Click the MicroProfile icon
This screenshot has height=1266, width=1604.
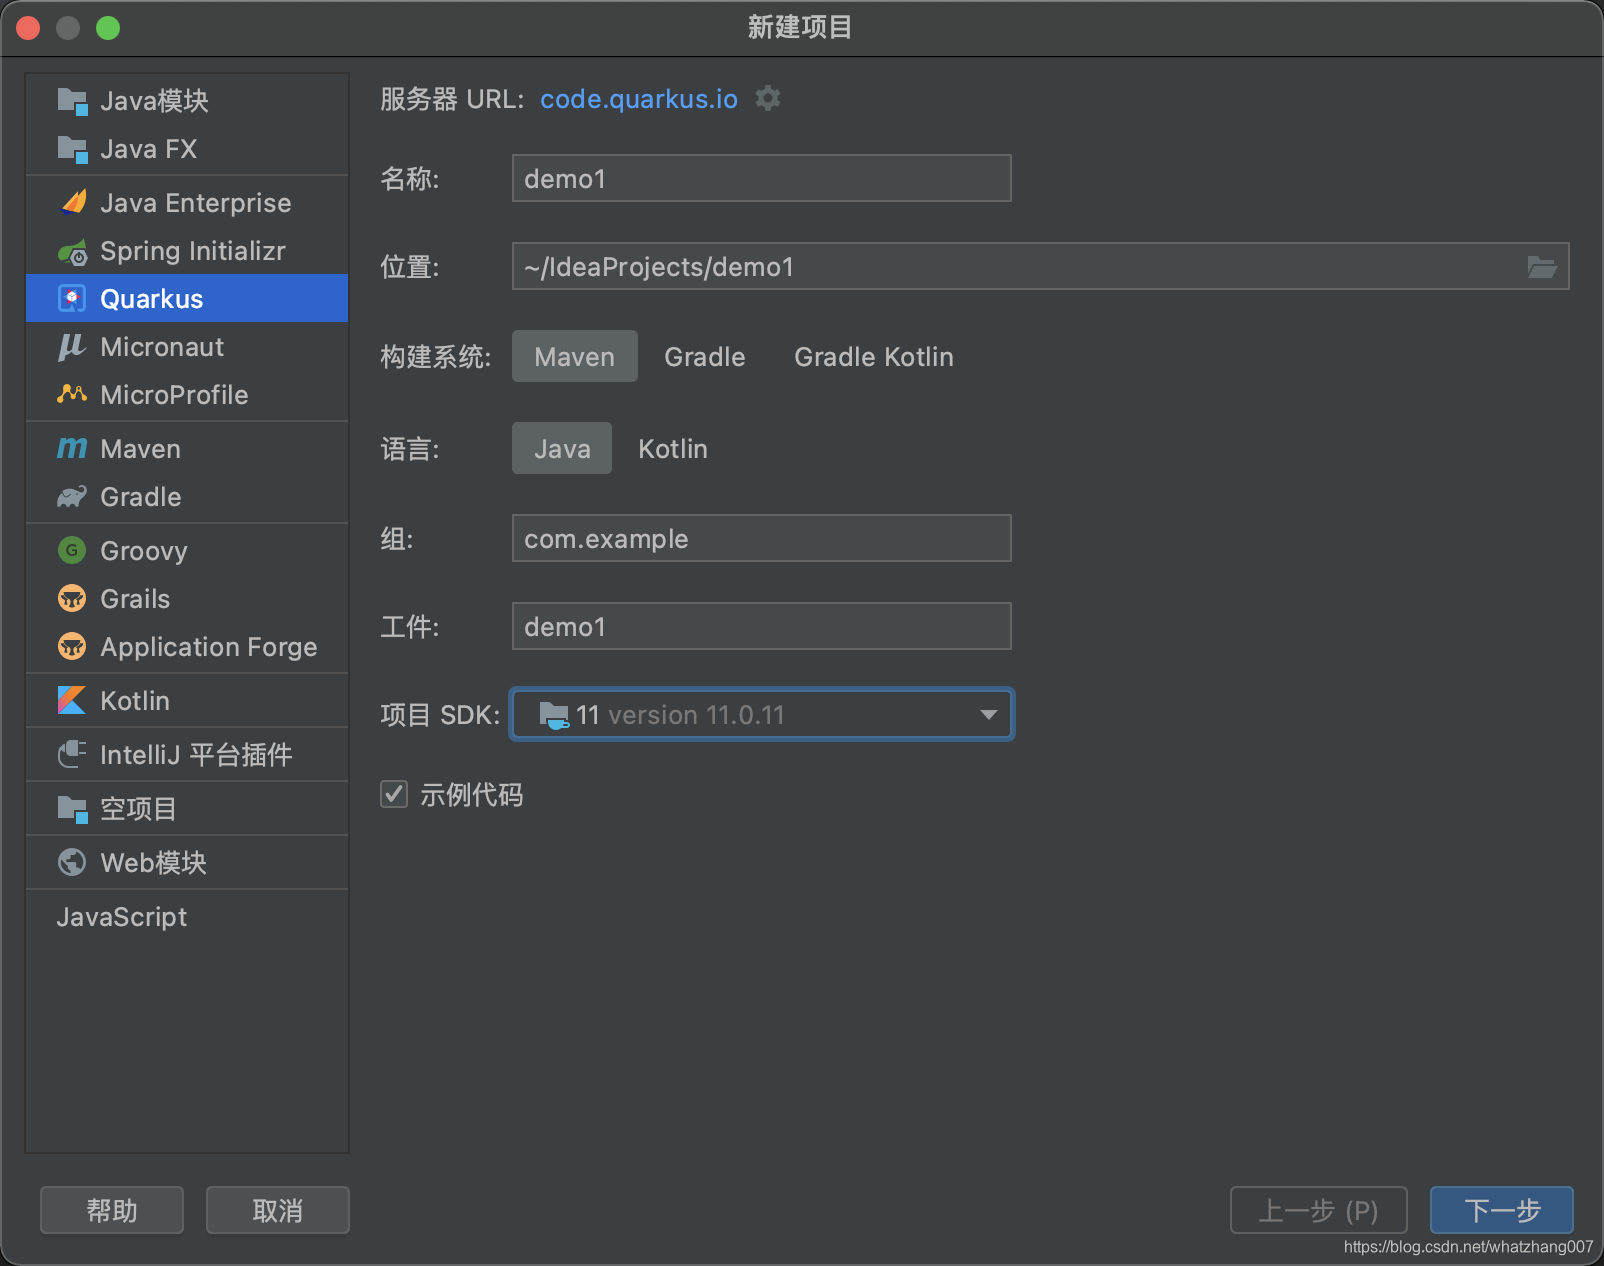coord(72,394)
